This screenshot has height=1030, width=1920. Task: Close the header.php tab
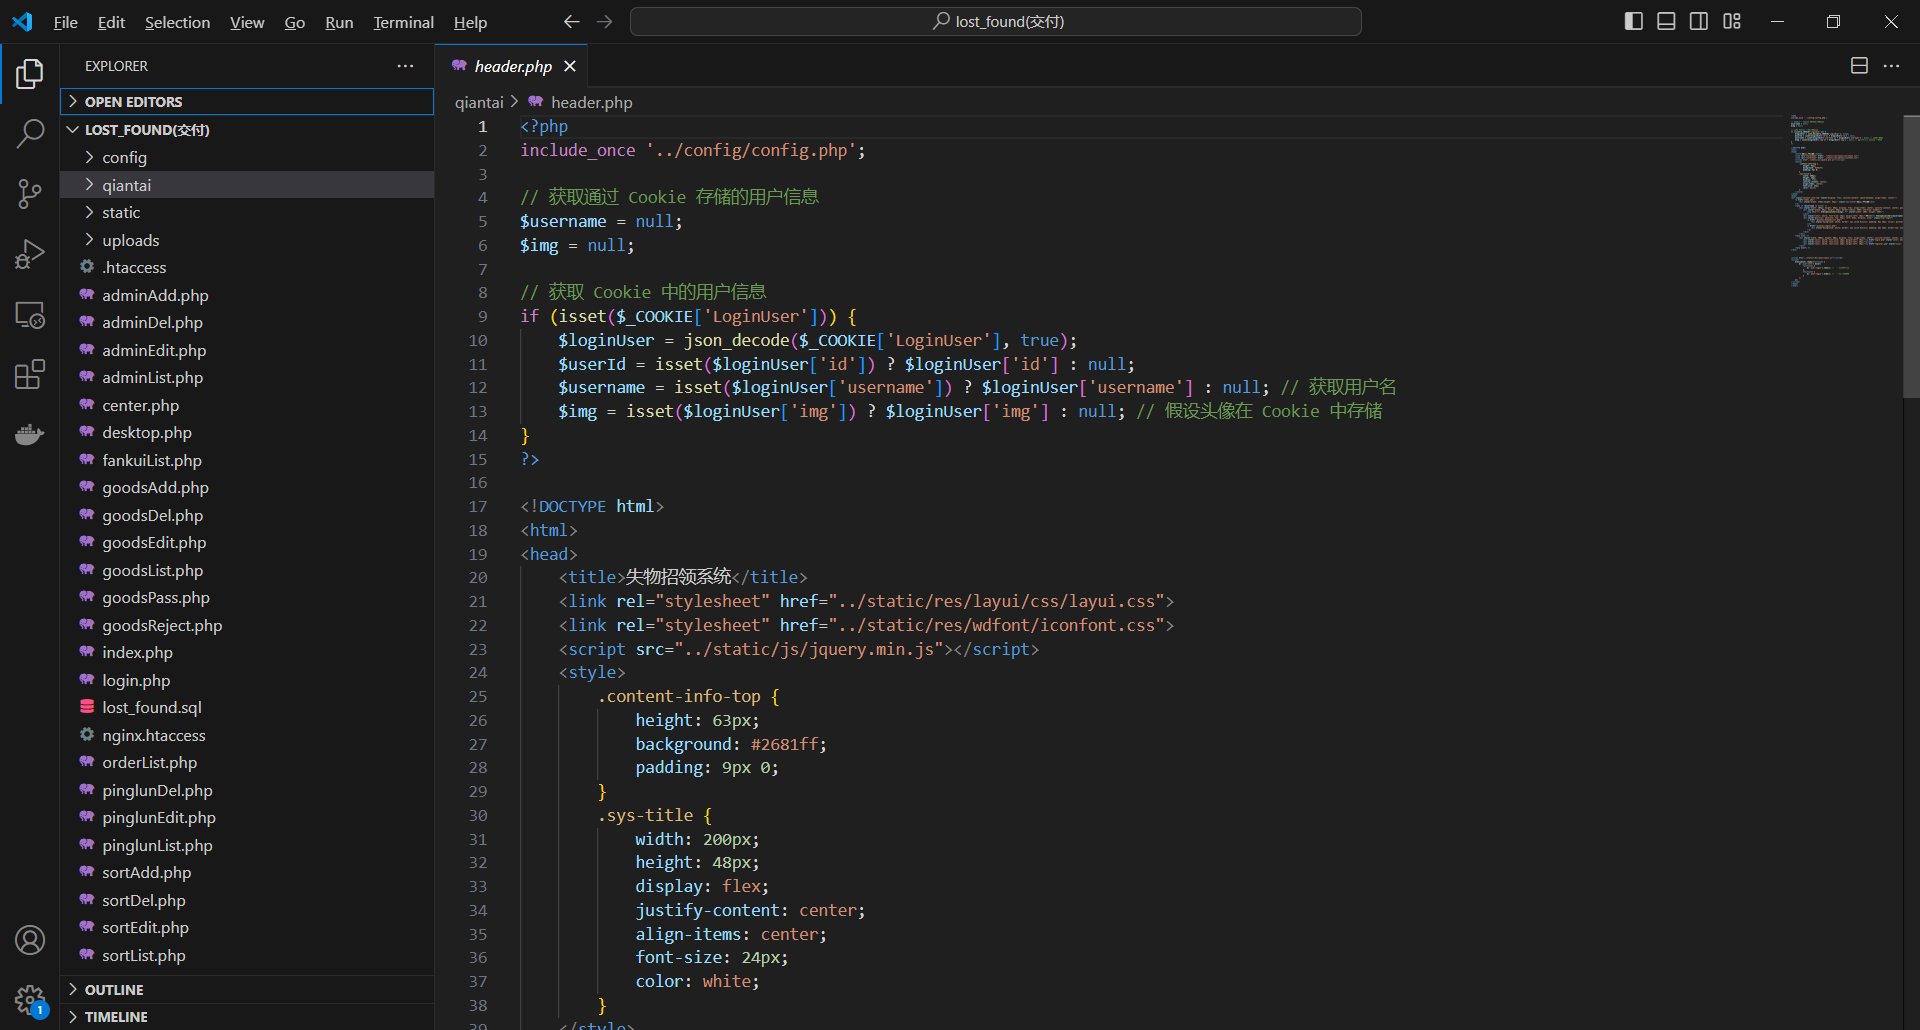(570, 66)
